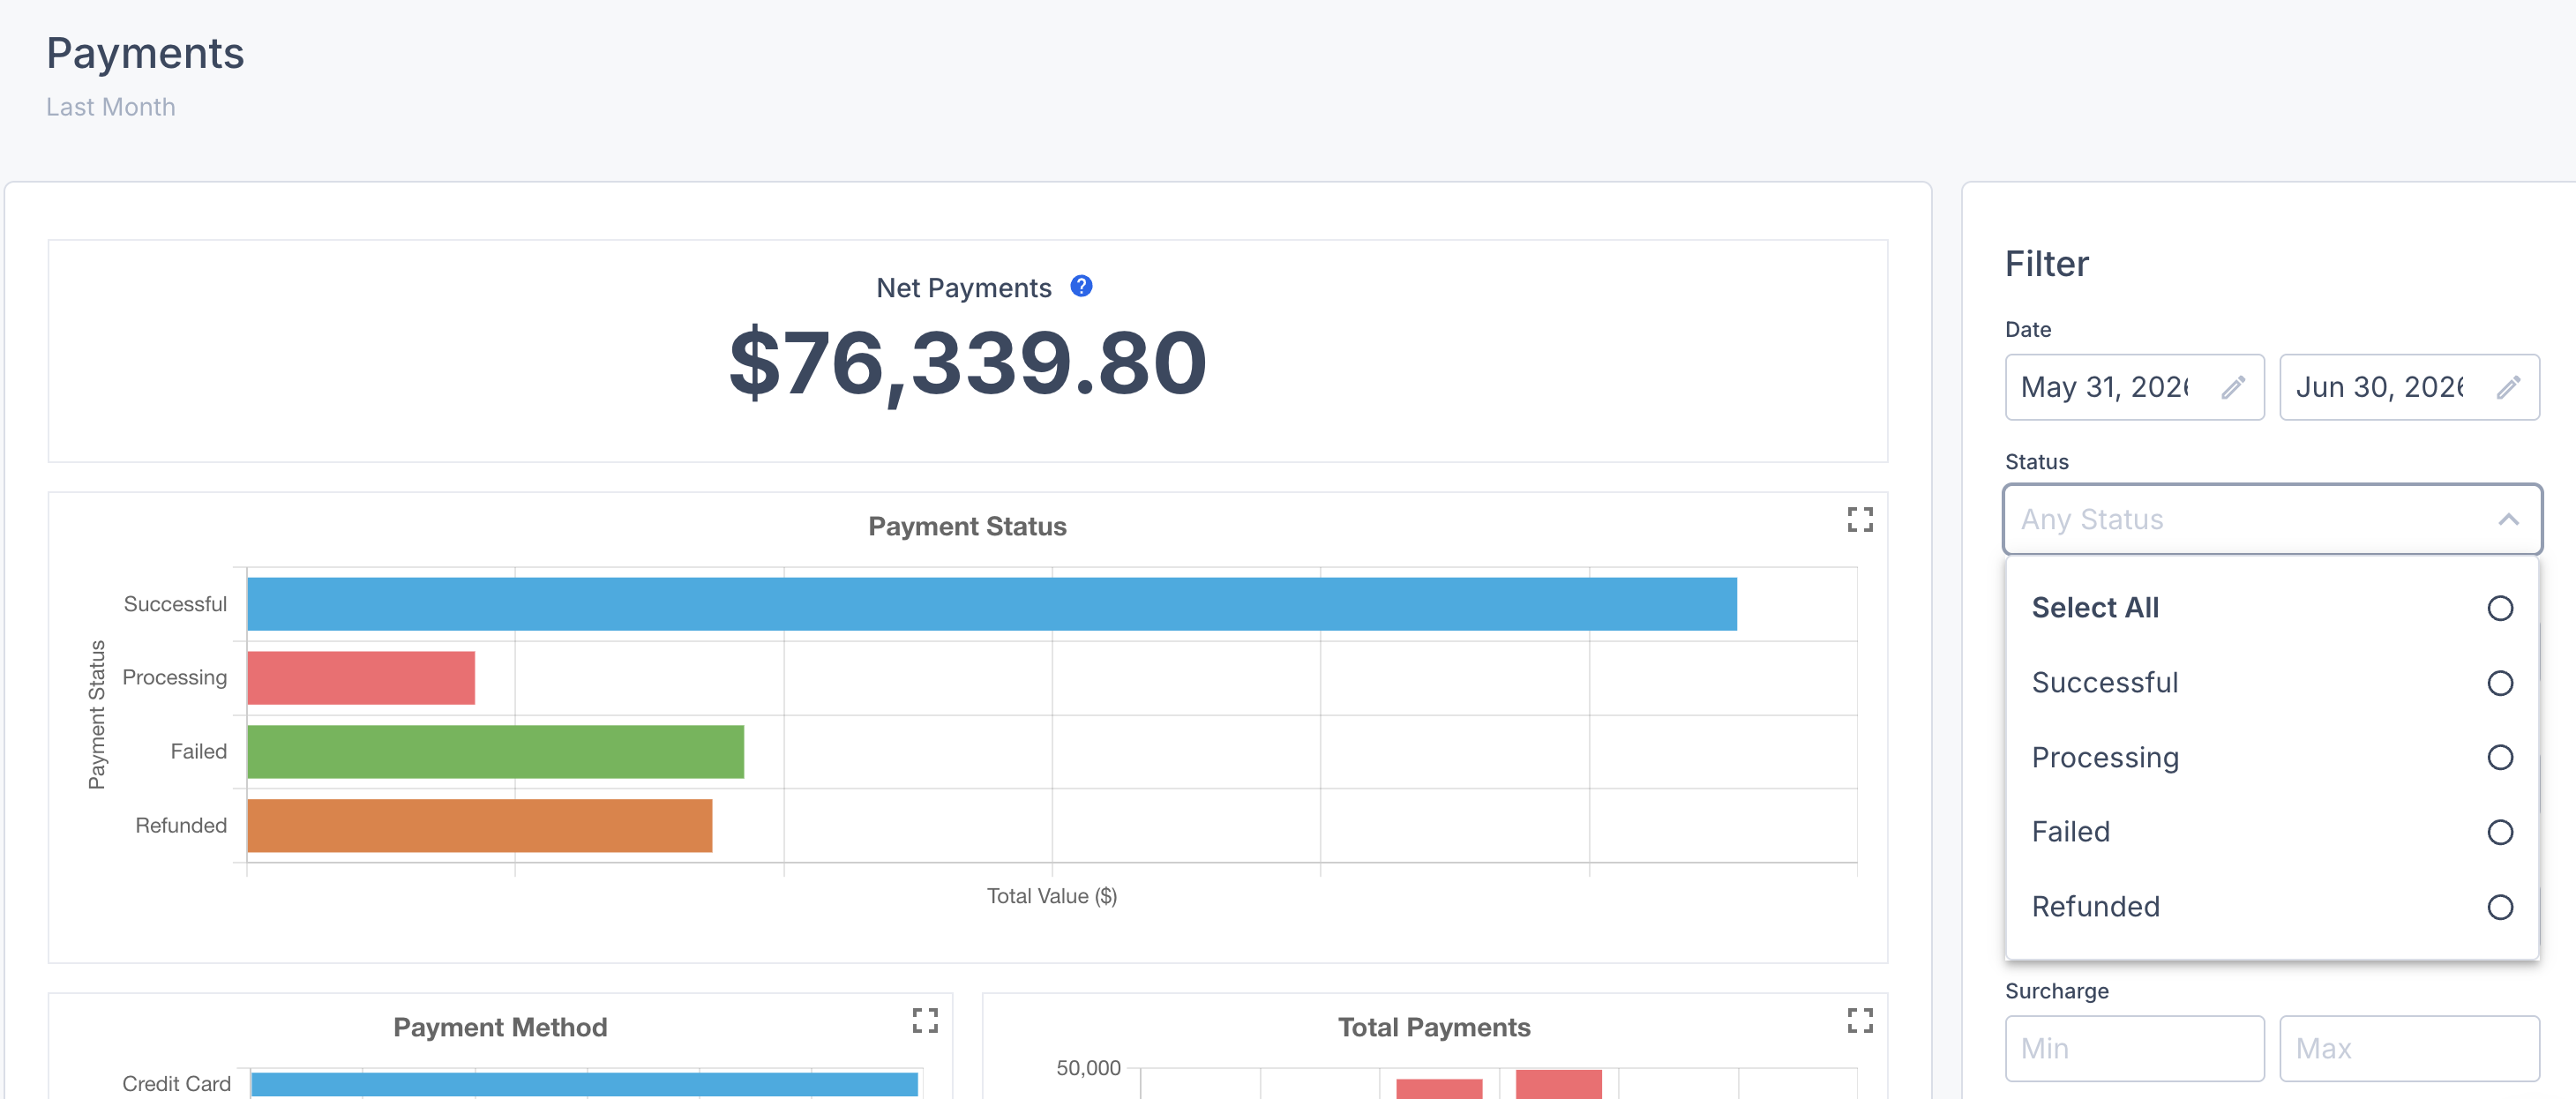The height and width of the screenshot is (1099, 2576).
Task: Select the Successful status radio option
Action: pyautogui.click(x=2499, y=683)
